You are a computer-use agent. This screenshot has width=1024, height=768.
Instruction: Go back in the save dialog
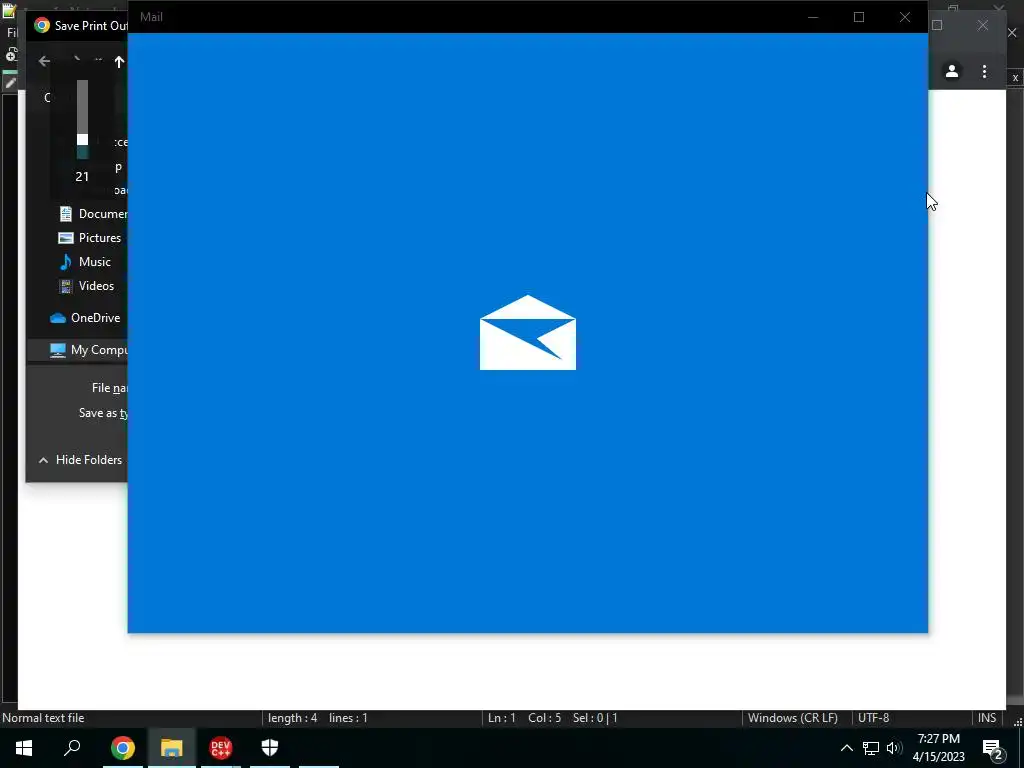(44, 61)
